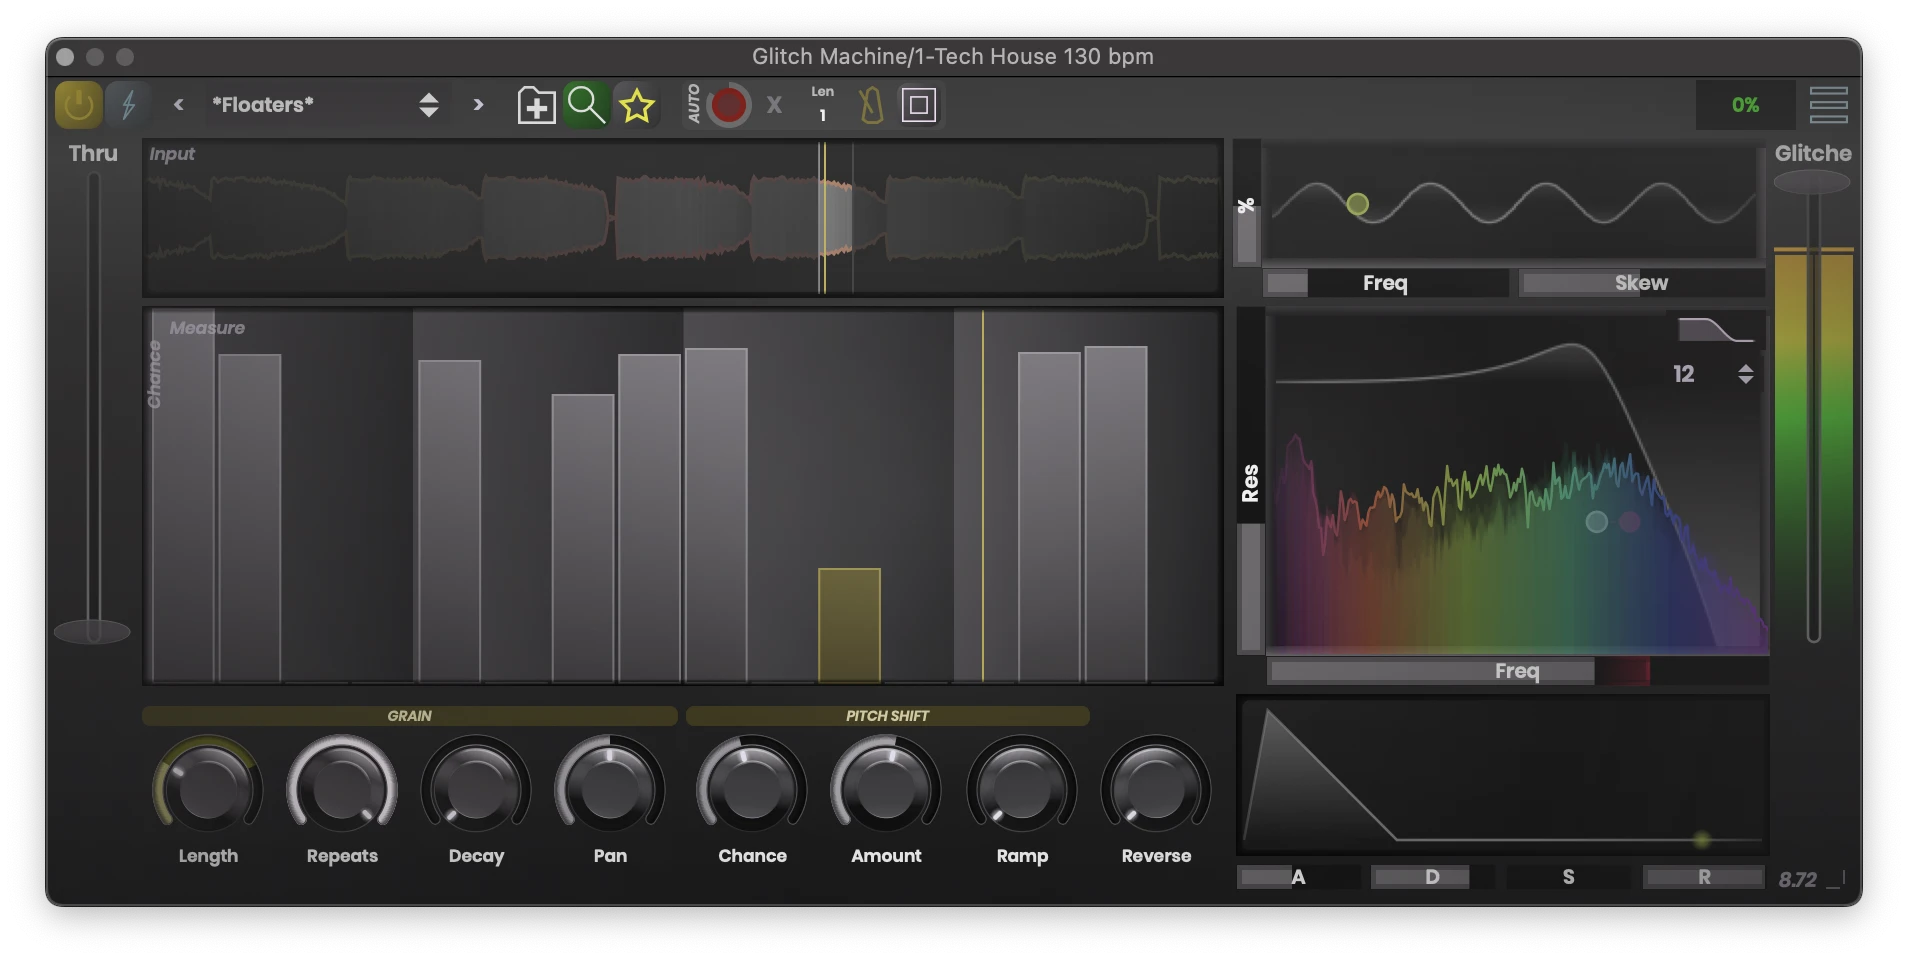The width and height of the screenshot is (1908, 960).
Task: Toggle the AUTO record mode
Action: (x=694, y=104)
